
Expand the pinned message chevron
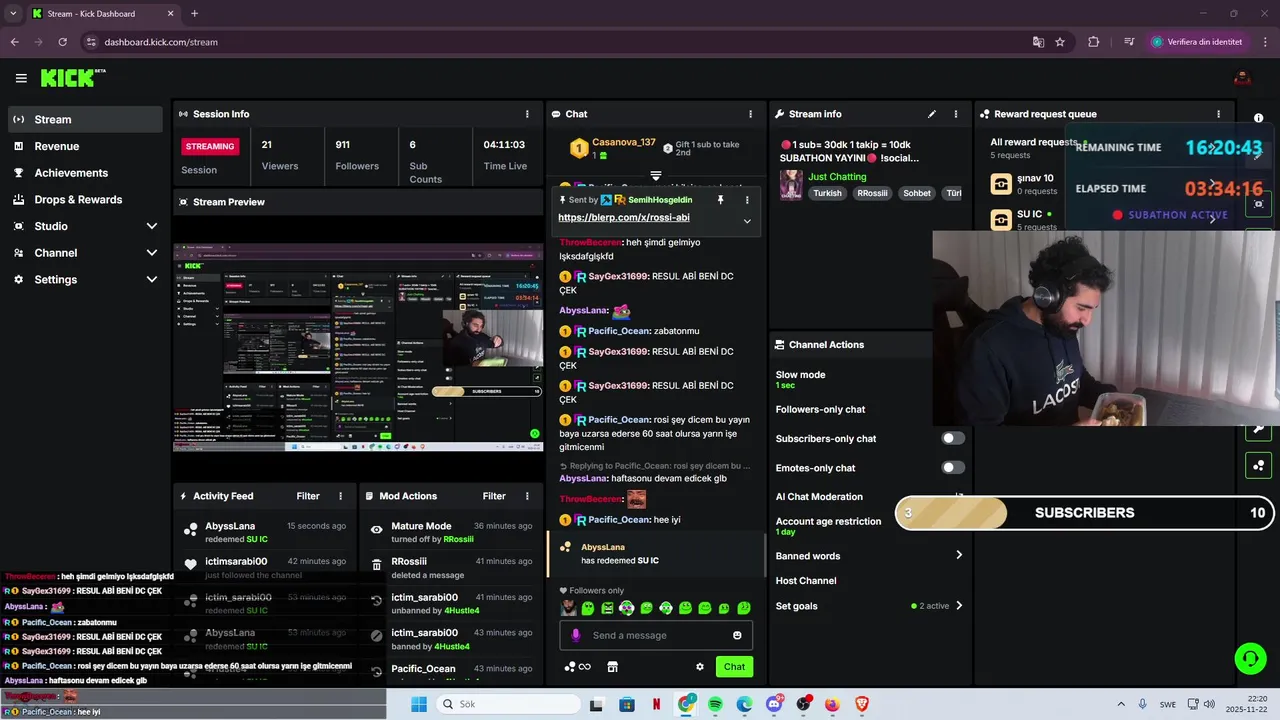tap(746, 221)
